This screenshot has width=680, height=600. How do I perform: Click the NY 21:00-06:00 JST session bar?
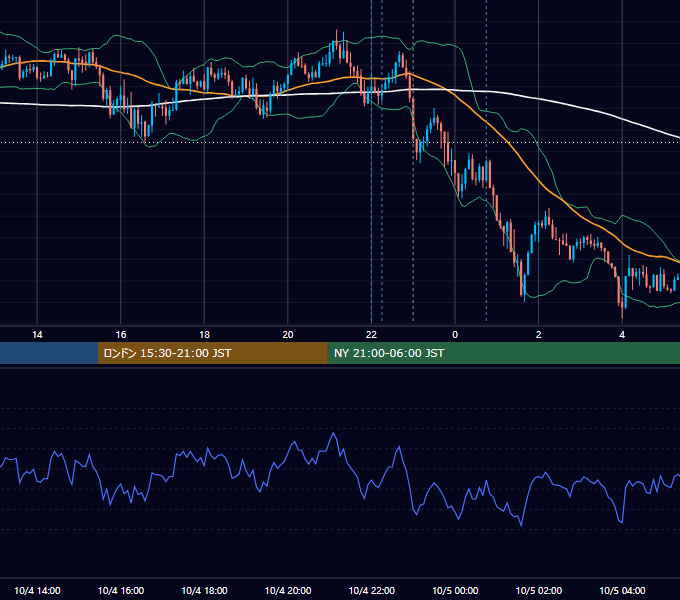pyautogui.click(x=503, y=353)
